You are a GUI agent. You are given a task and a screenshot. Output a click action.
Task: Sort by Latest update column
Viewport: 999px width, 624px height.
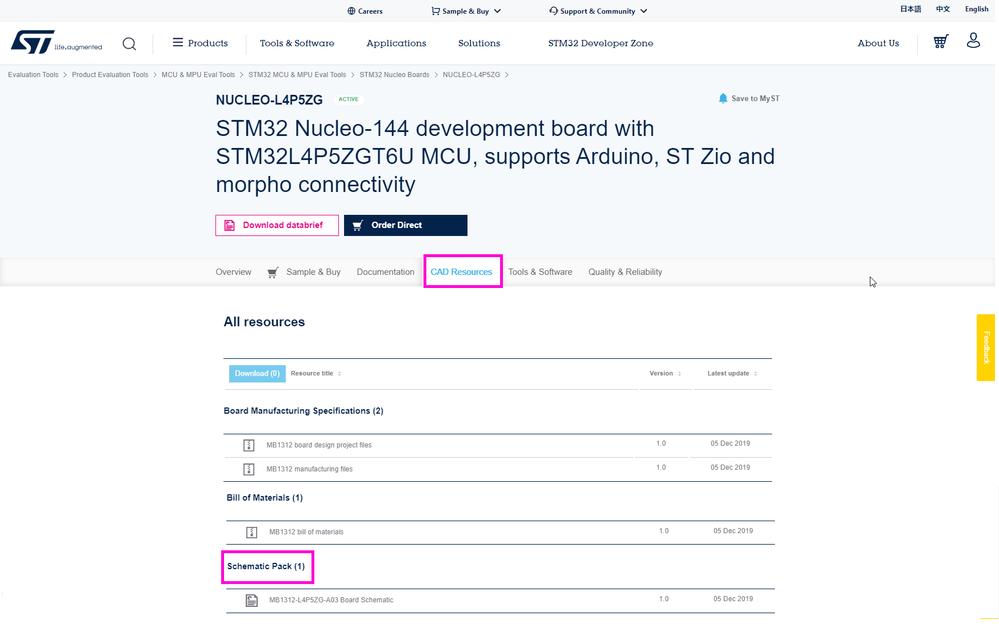732,373
